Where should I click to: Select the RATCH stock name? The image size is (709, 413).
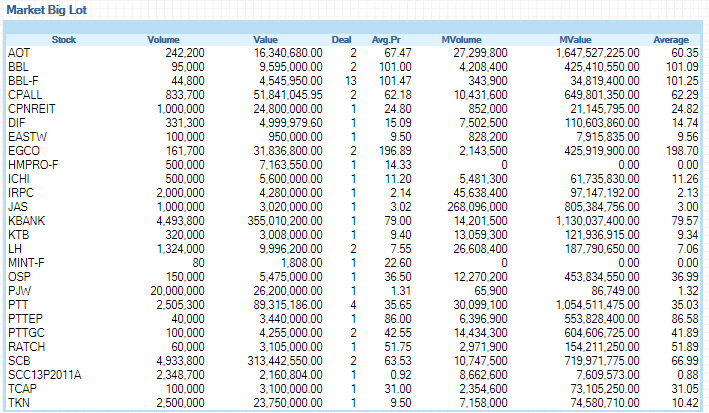27,347
